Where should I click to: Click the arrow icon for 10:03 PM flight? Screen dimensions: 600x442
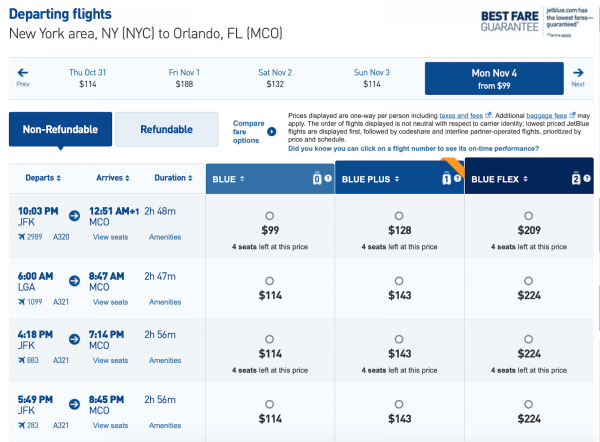point(75,216)
